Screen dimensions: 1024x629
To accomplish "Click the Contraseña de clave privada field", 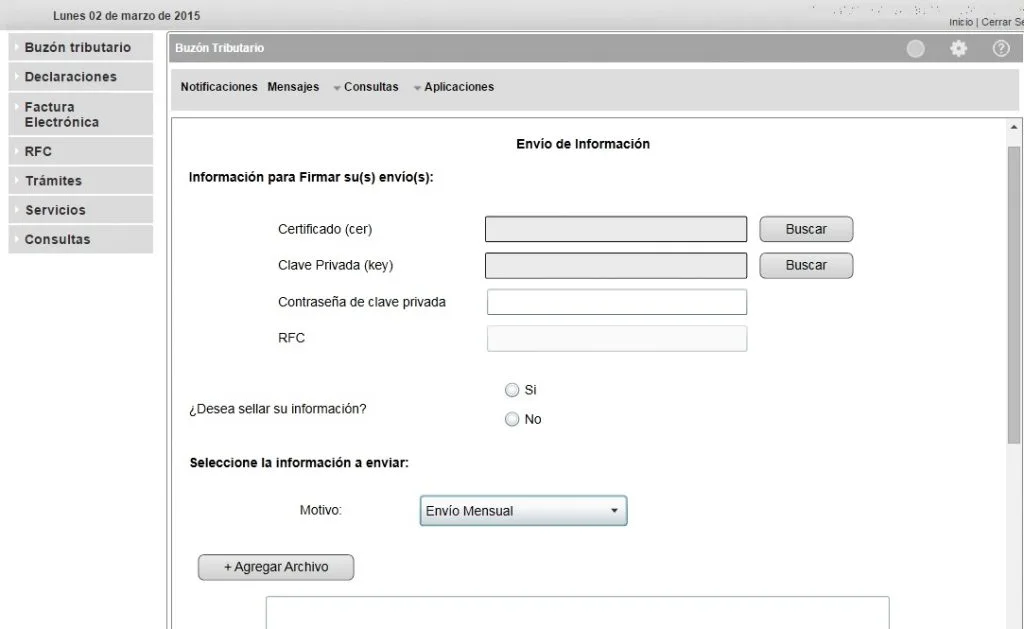I will 615,301.
